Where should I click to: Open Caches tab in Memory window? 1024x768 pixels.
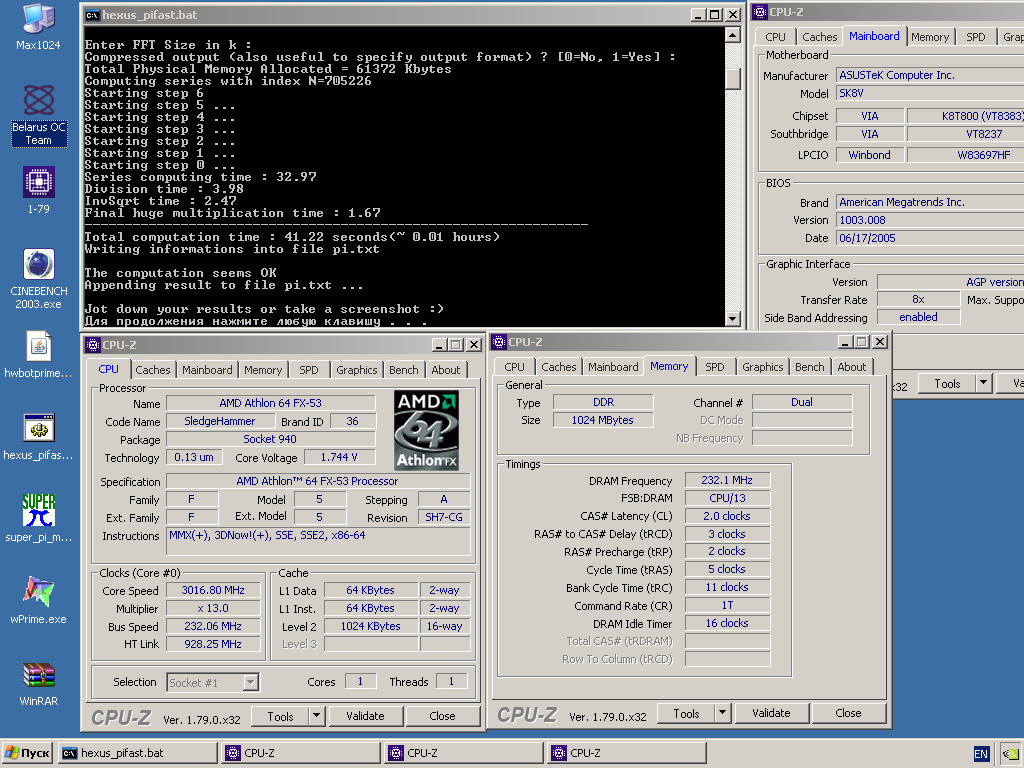(559, 367)
